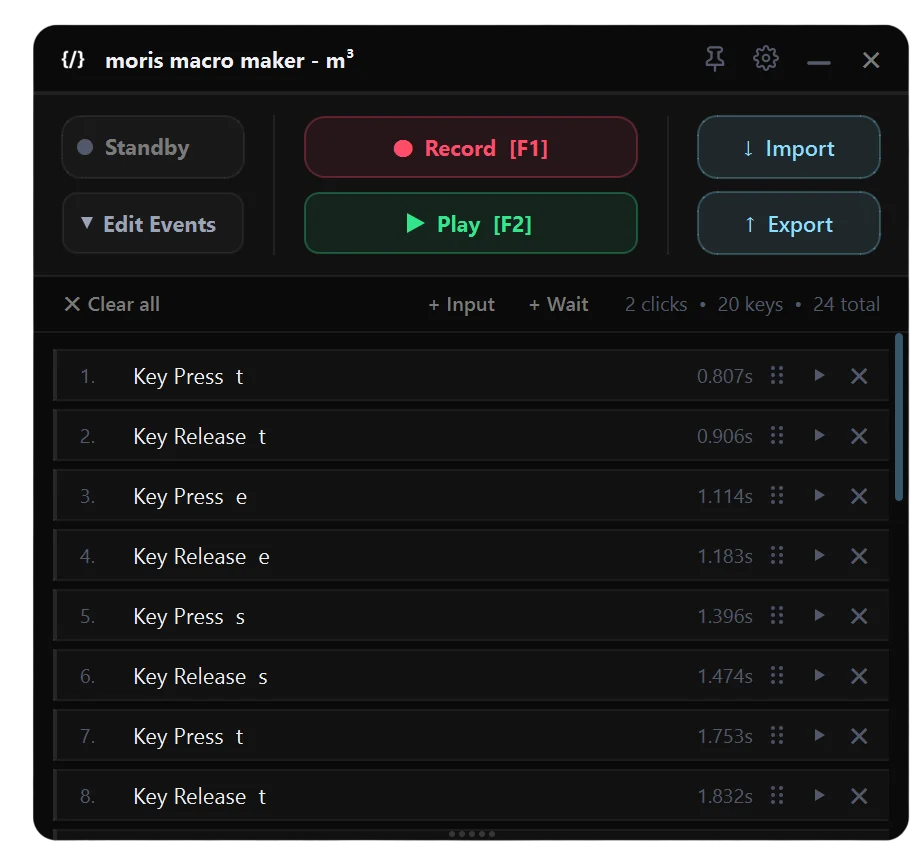Export the current macro
The width and height of the screenshot is (921, 865).
click(788, 224)
